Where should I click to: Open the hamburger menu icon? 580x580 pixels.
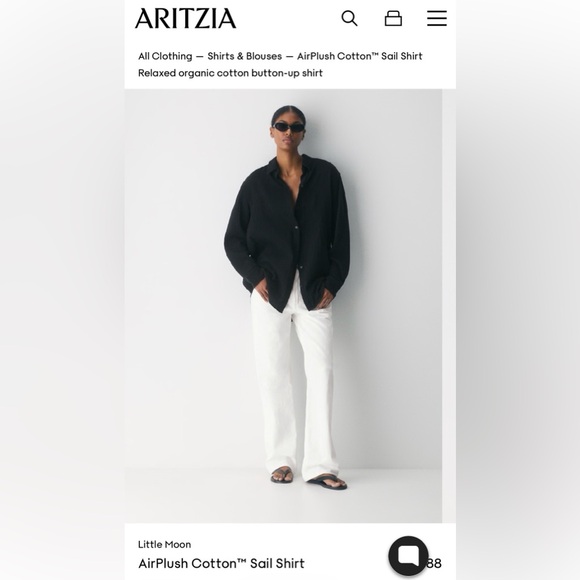click(437, 18)
